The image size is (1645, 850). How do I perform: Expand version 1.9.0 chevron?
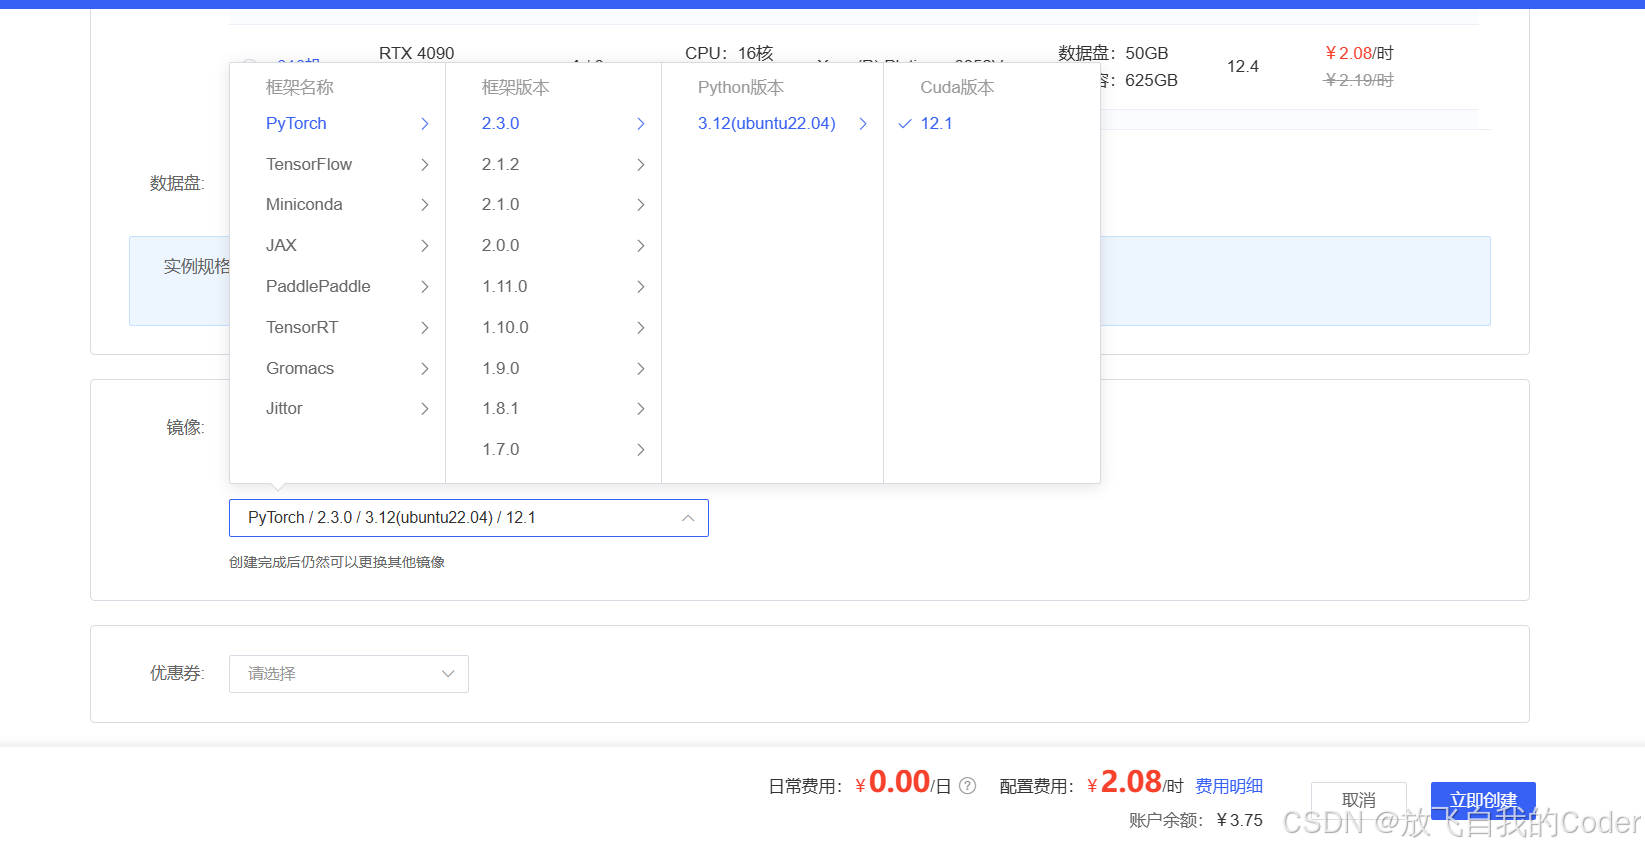point(641,368)
